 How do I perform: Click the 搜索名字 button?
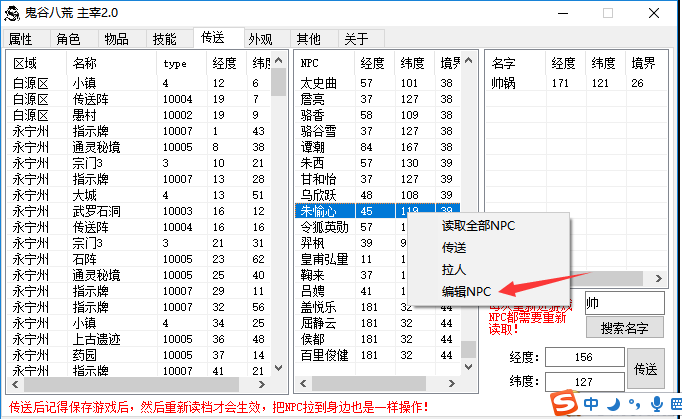click(625, 328)
